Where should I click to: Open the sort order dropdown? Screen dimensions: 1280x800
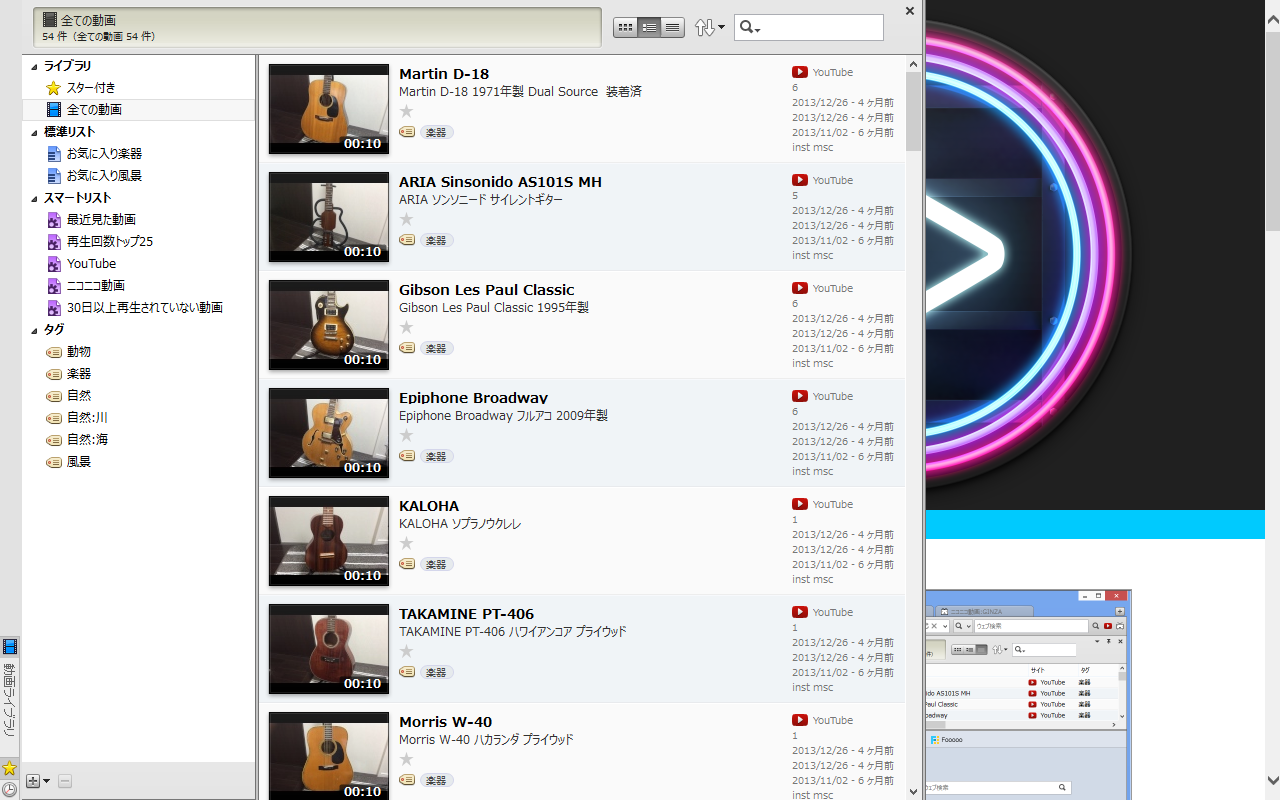coord(710,28)
